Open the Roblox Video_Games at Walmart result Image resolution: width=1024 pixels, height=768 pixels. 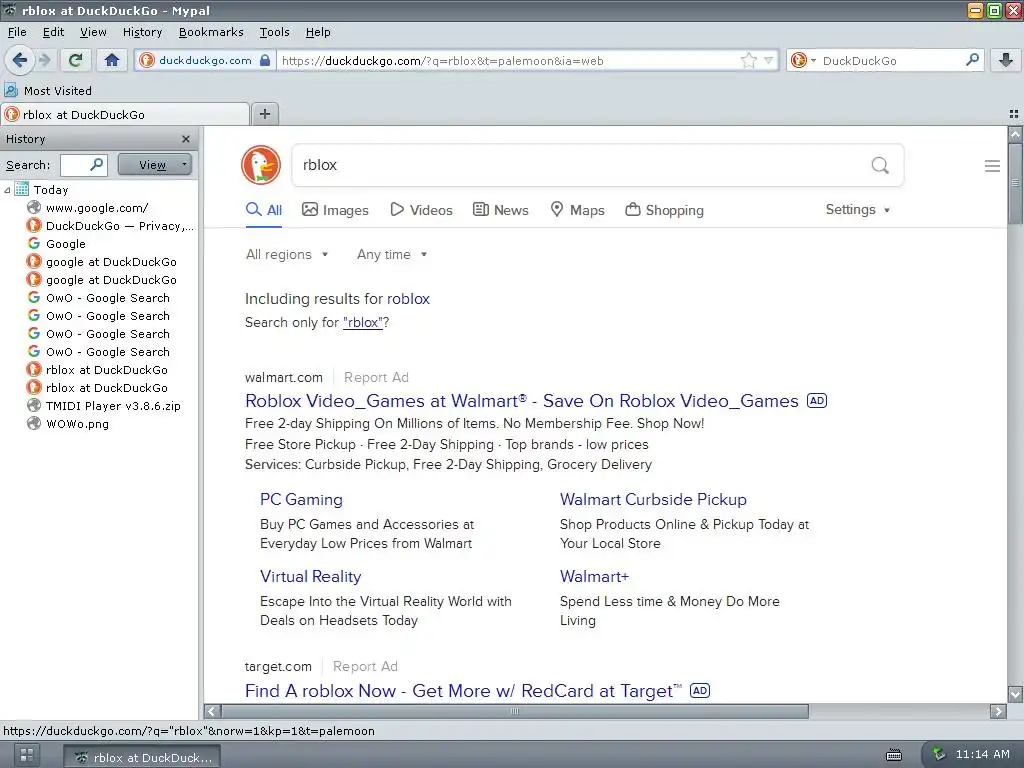tap(522, 400)
